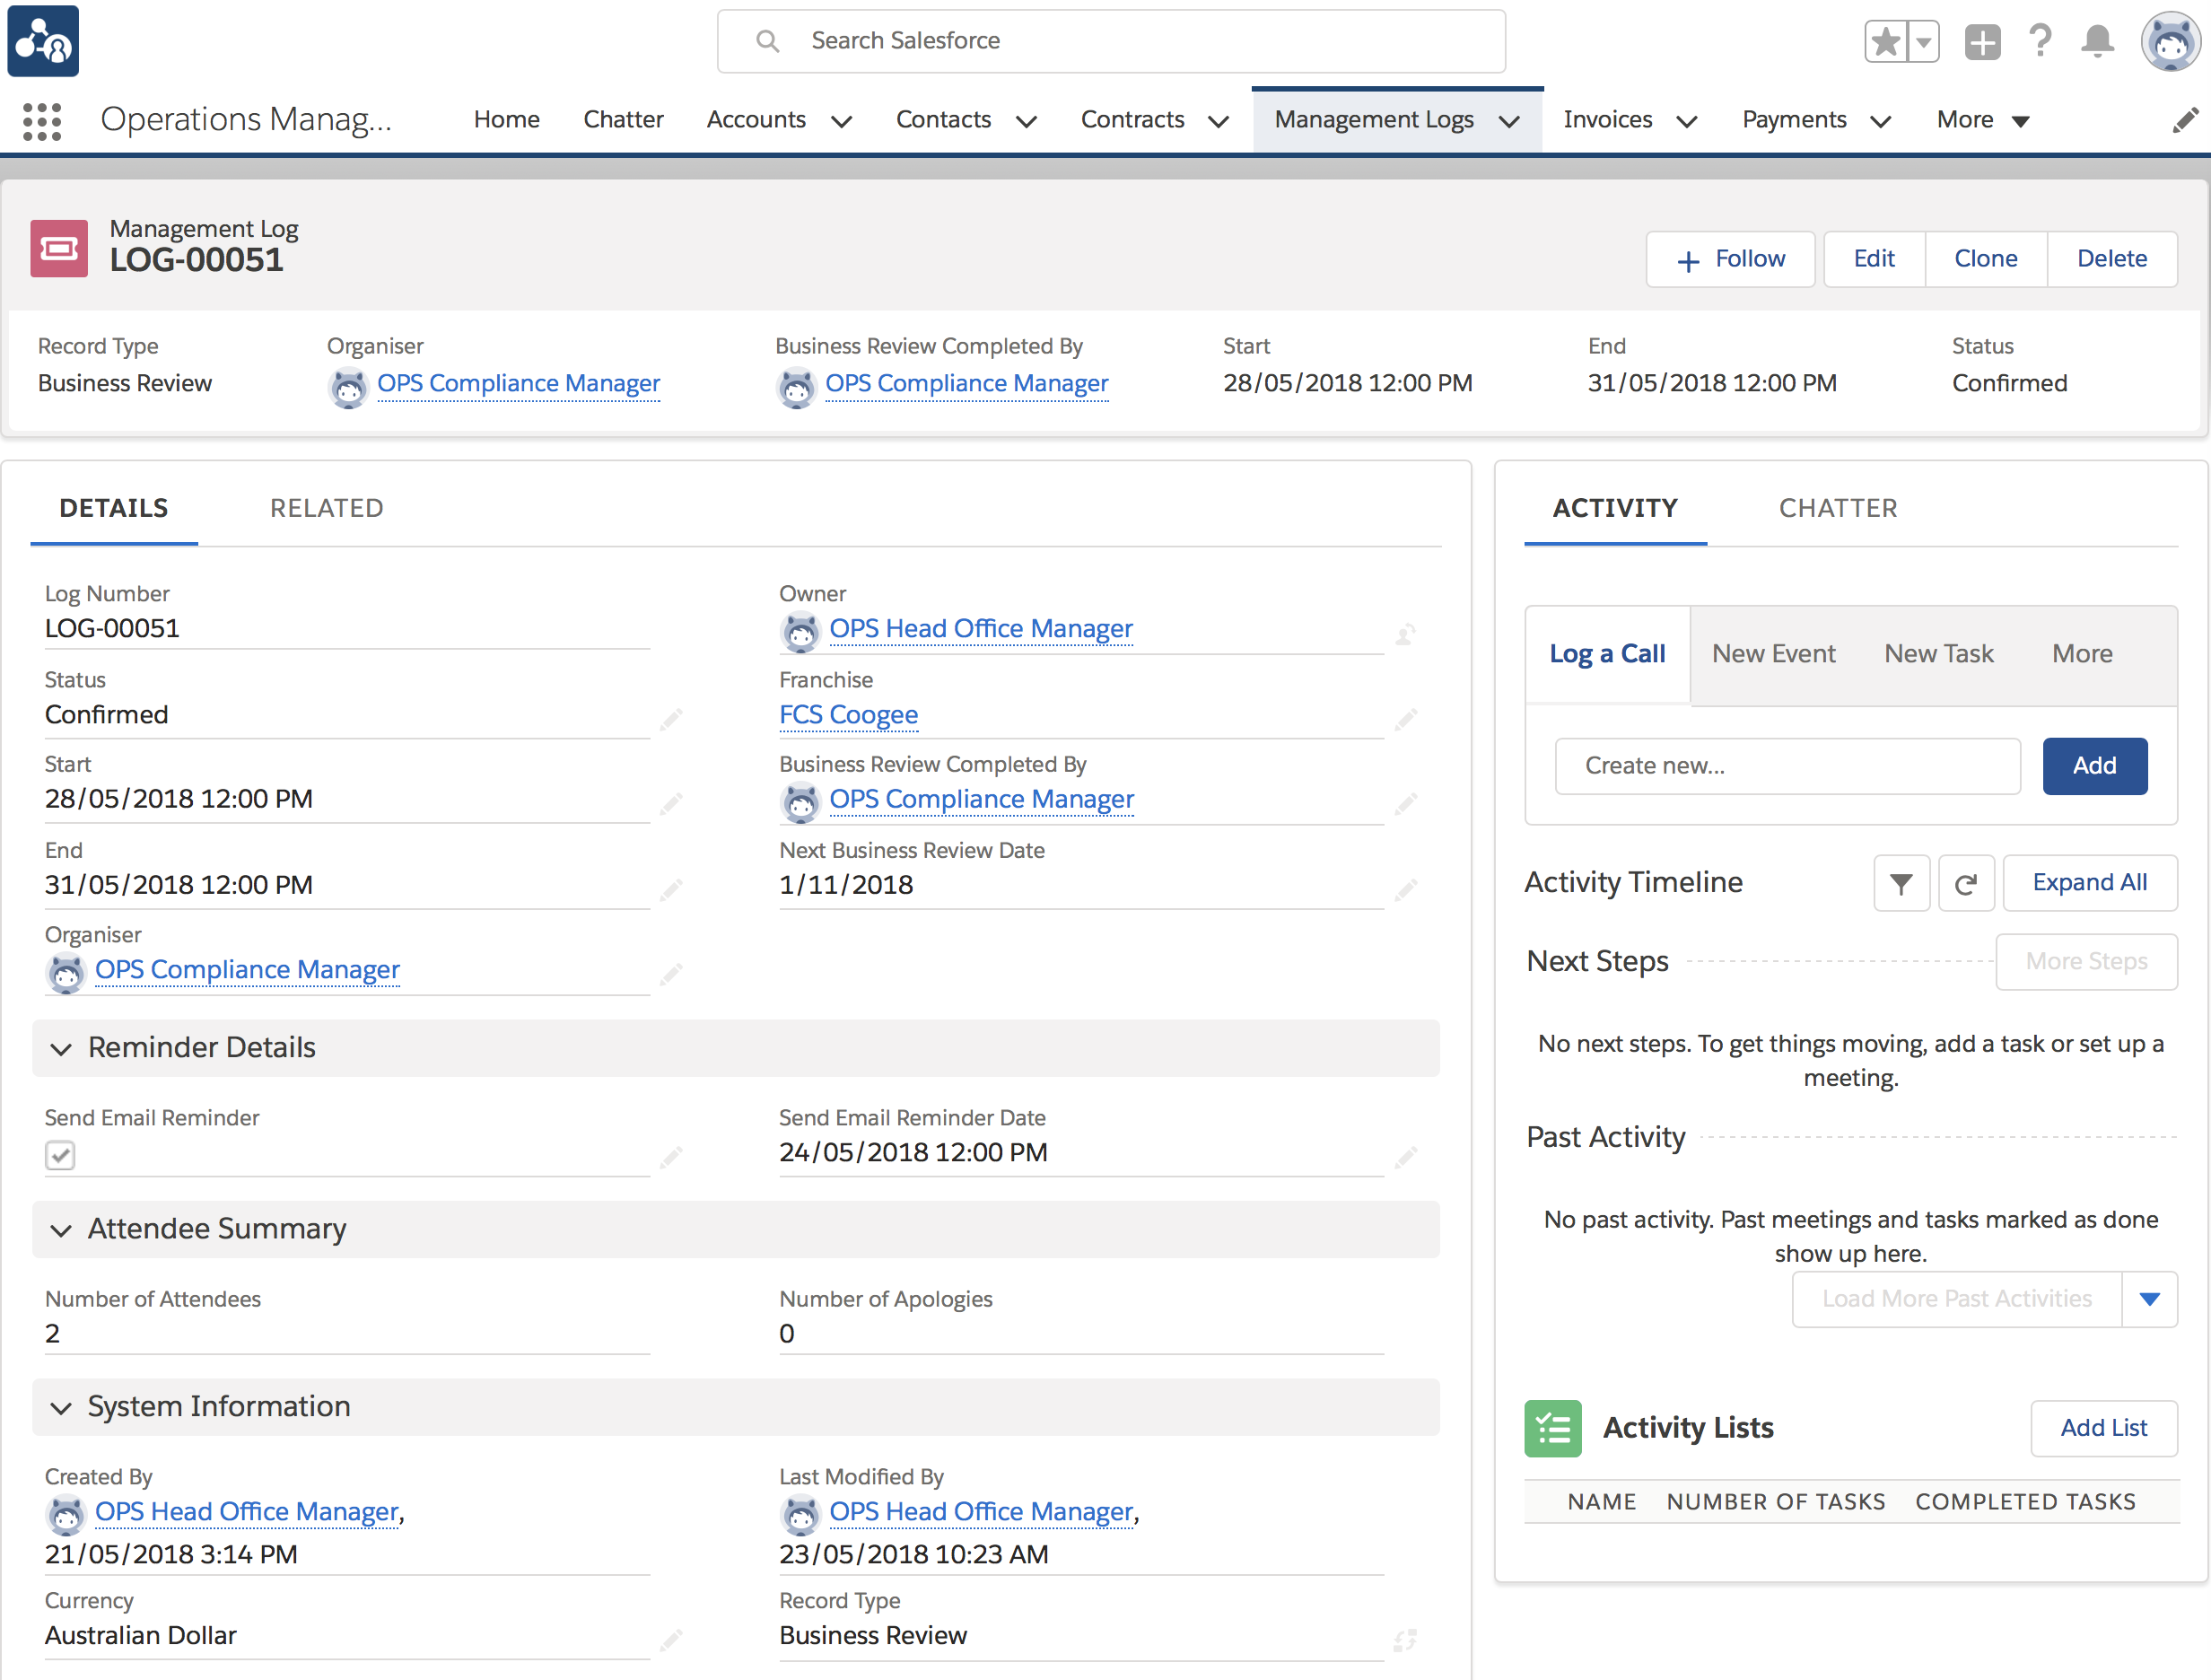Click the Follow button
This screenshot has width=2211, height=1680.
1730,259
